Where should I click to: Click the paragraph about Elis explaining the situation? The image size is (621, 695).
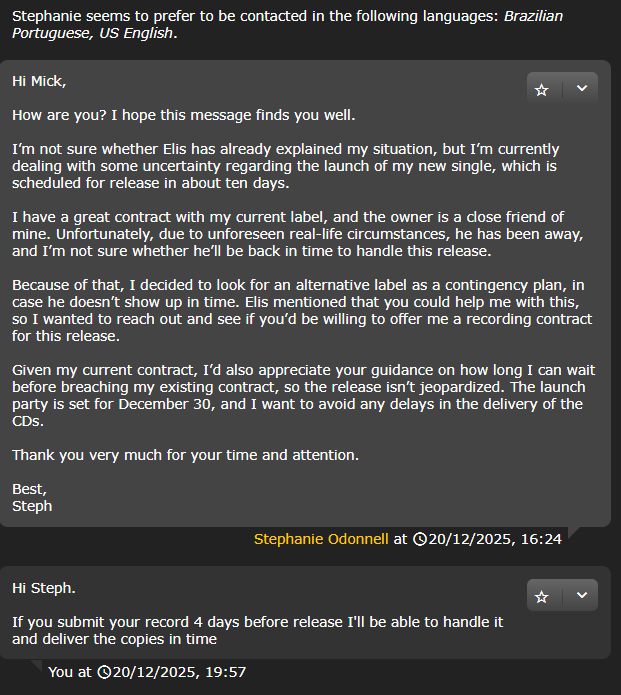[x=285, y=166]
